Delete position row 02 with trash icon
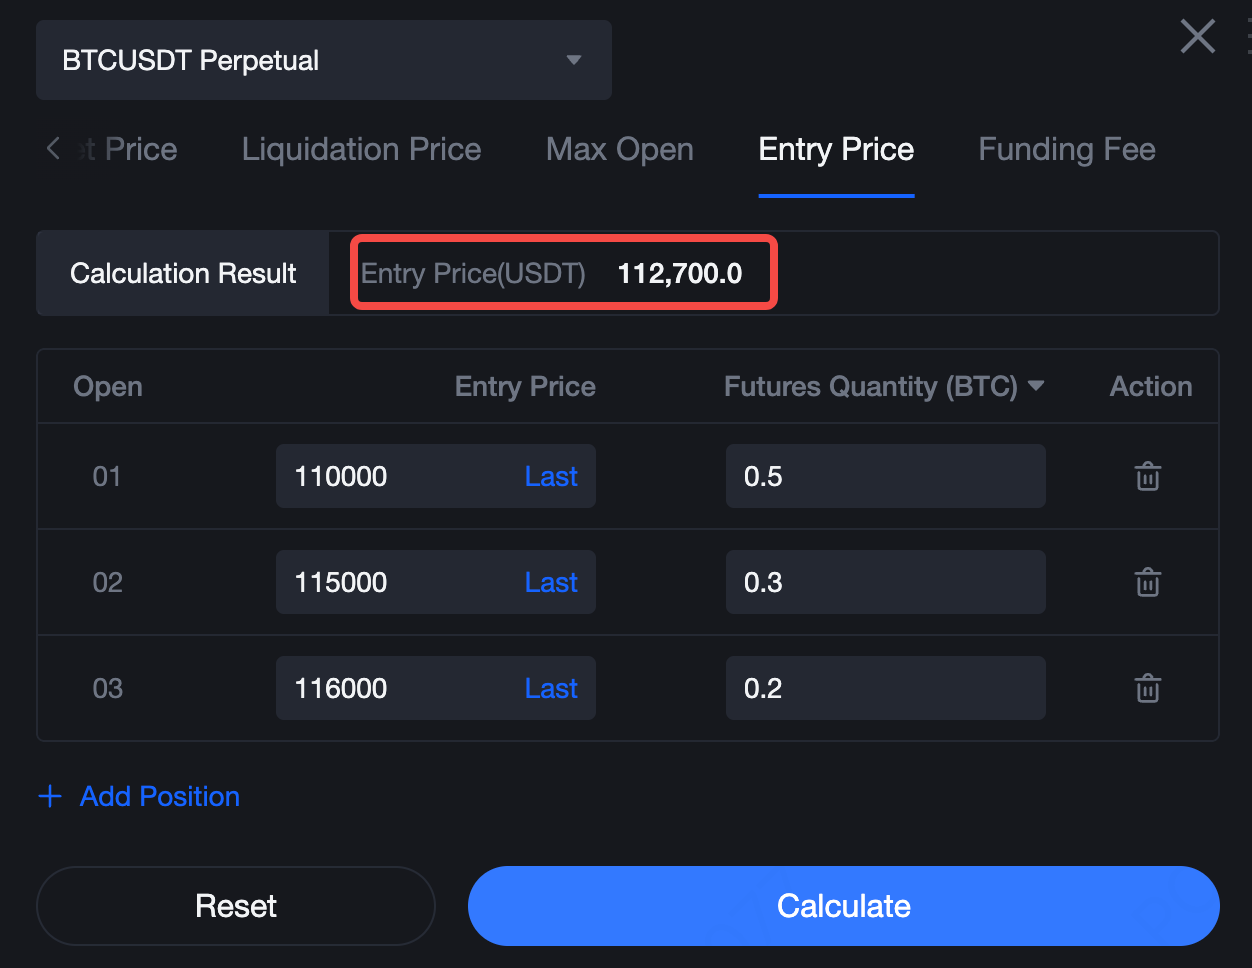Image resolution: width=1252 pixels, height=968 pixels. 1147,582
